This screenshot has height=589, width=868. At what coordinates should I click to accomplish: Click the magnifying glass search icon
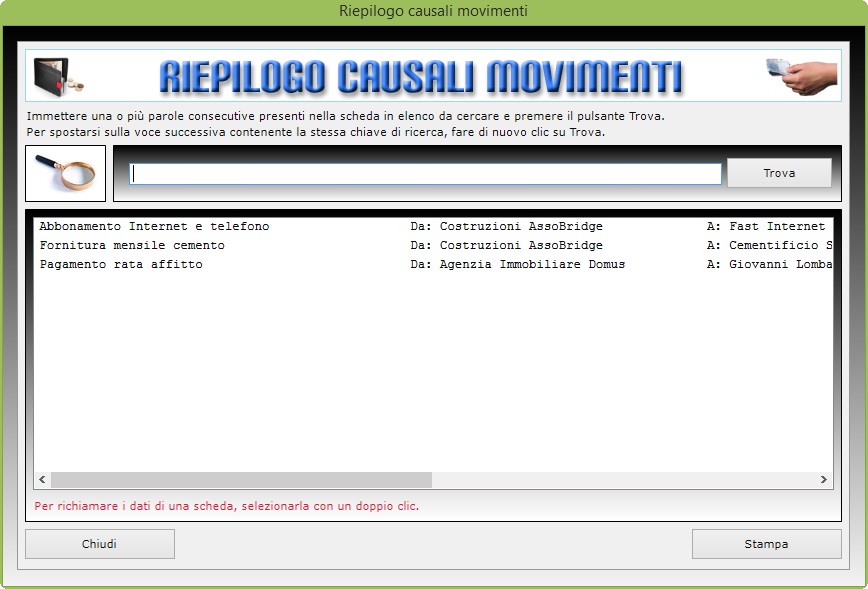click(65, 173)
